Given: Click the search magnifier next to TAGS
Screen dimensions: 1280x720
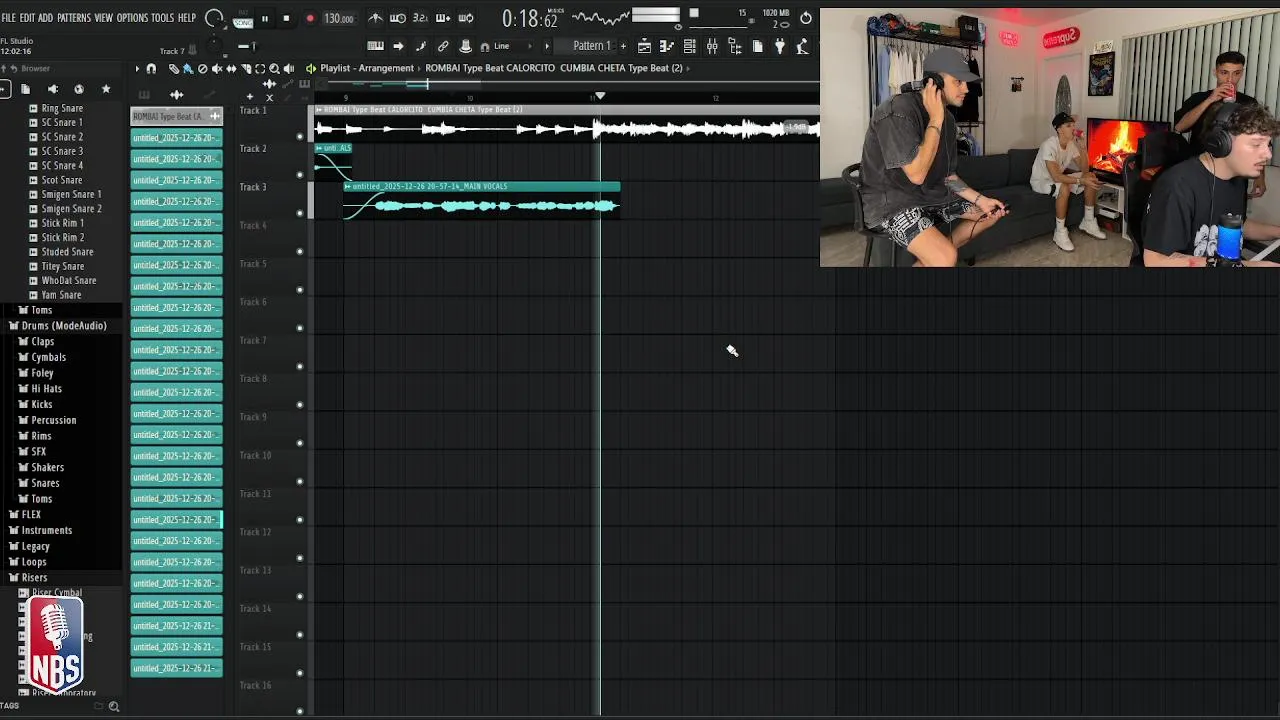Looking at the screenshot, I should click(113, 706).
